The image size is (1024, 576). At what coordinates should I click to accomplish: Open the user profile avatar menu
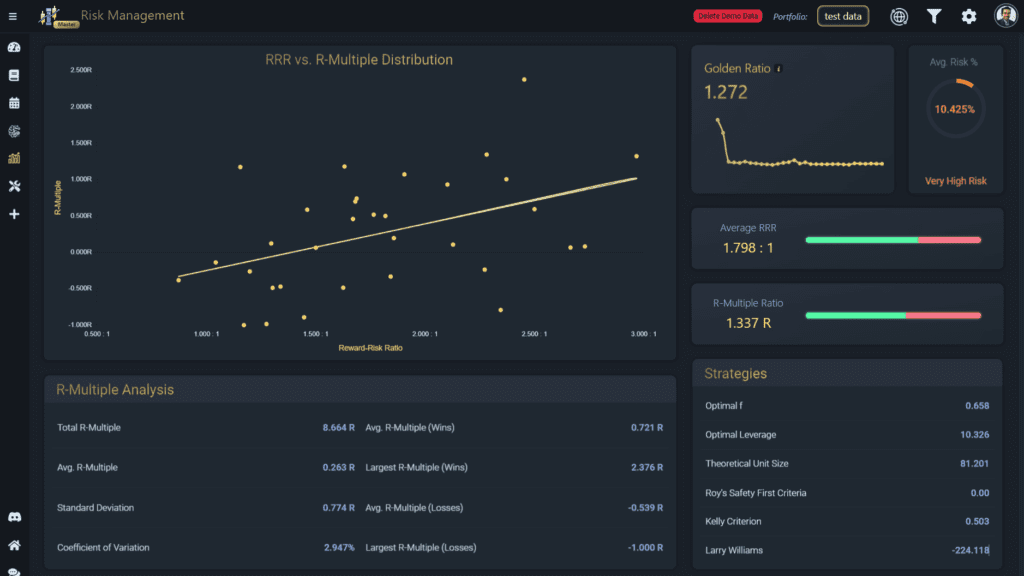(1005, 16)
